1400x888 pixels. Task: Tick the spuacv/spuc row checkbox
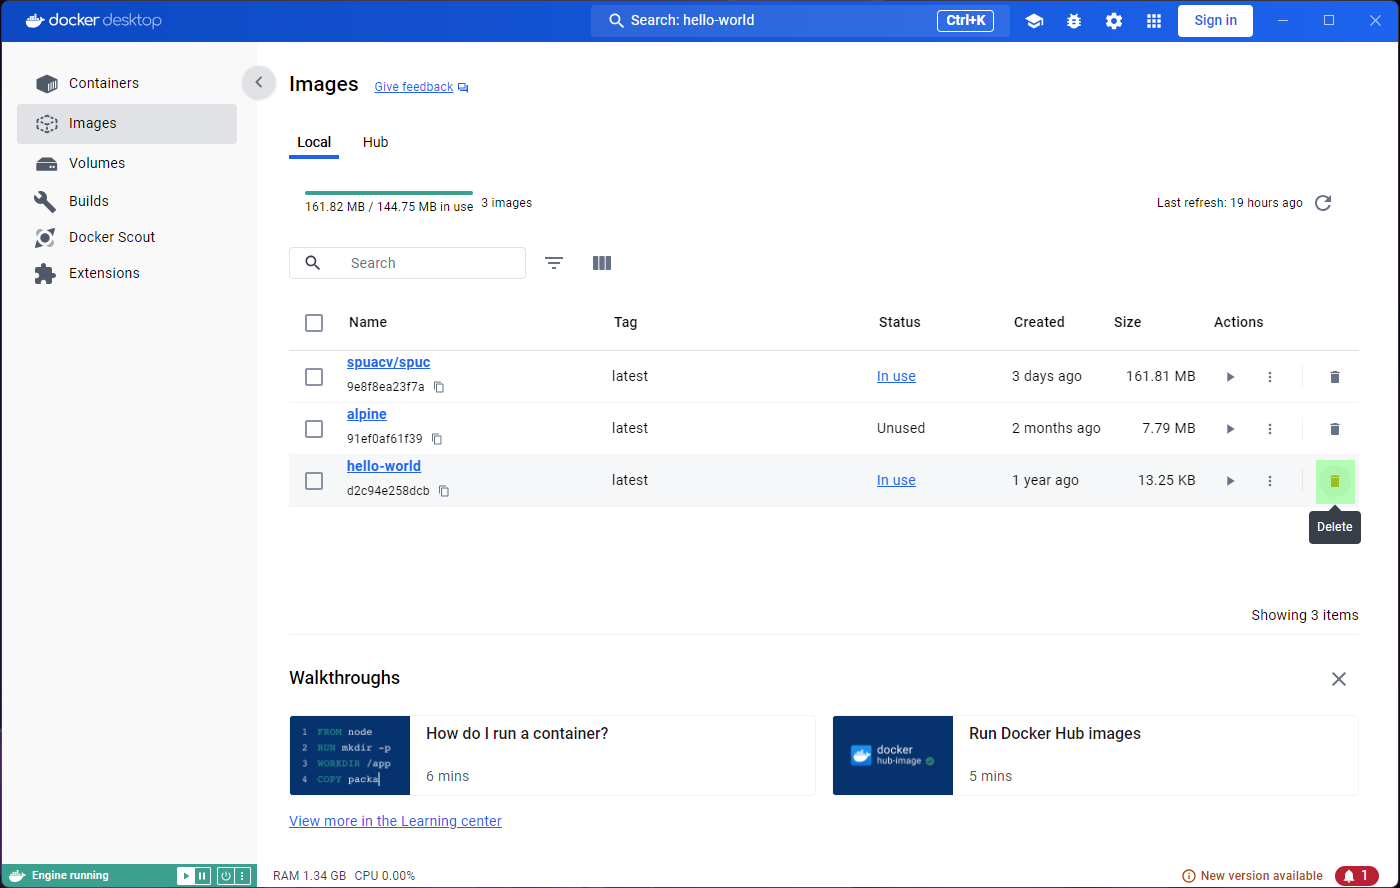(x=314, y=377)
